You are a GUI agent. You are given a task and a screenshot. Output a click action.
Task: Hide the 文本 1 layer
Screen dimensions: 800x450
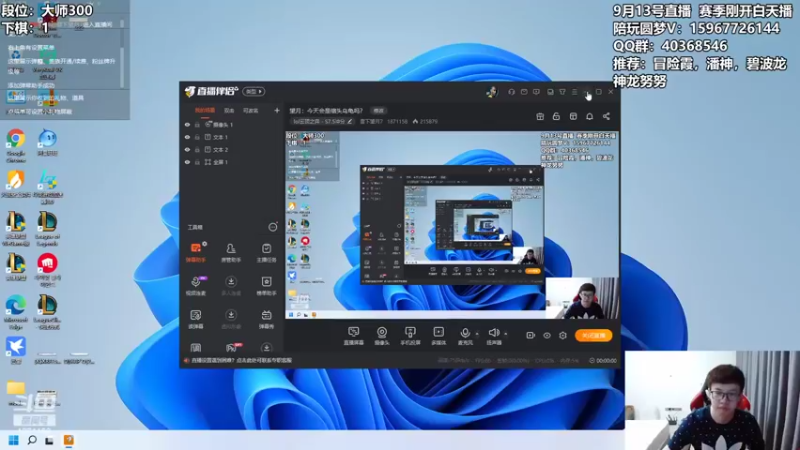[x=187, y=137]
